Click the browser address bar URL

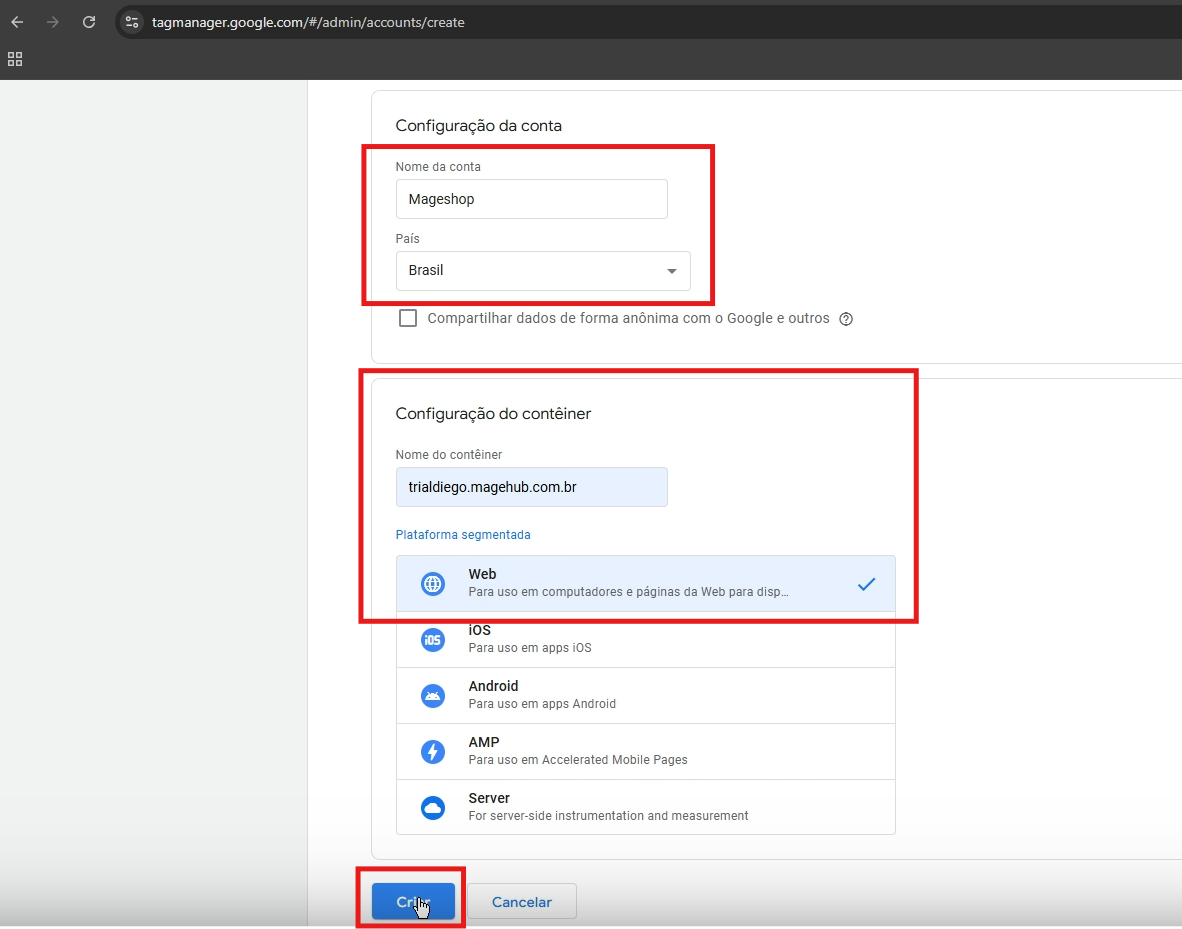pyautogui.click(x=308, y=23)
